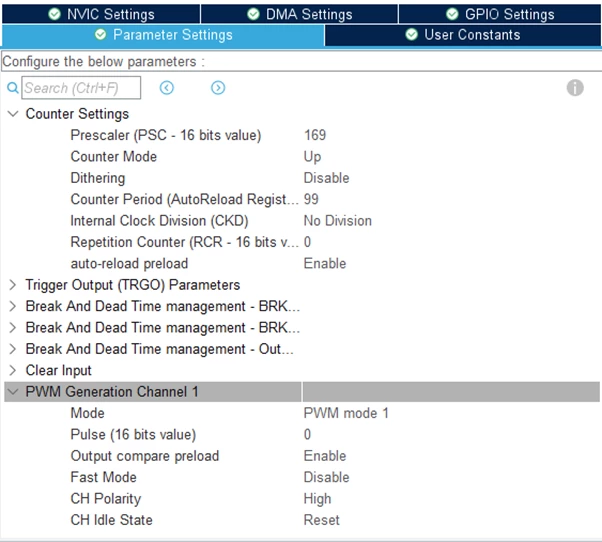Select the Parameter Settings tab
The height and width of the screenshot is (542, 602).
click(x=163, y=35)
